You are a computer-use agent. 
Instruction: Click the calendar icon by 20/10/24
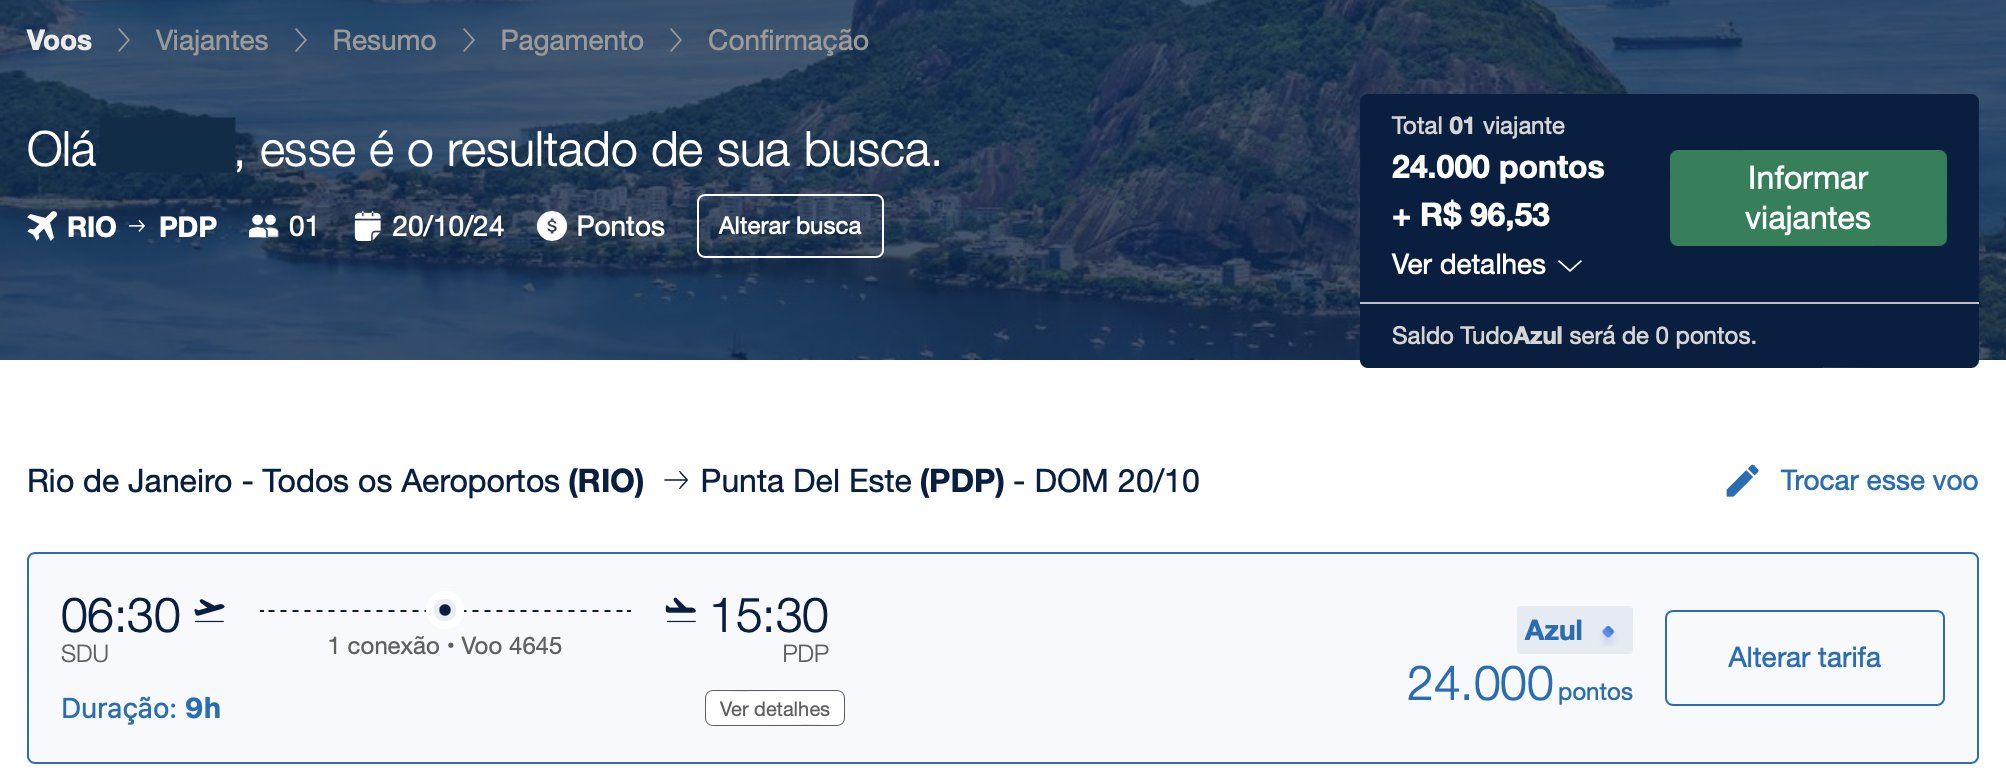tap(367, 226)
